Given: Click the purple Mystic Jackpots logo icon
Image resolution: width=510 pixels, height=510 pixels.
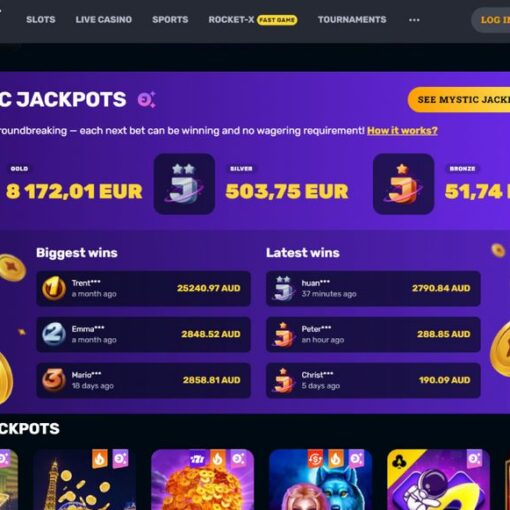Looking at the screenshot, I should [x=147, y=99].
